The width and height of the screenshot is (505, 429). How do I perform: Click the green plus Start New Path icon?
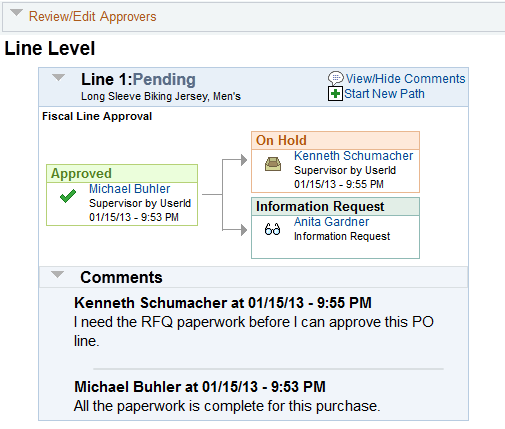(335, 94)
